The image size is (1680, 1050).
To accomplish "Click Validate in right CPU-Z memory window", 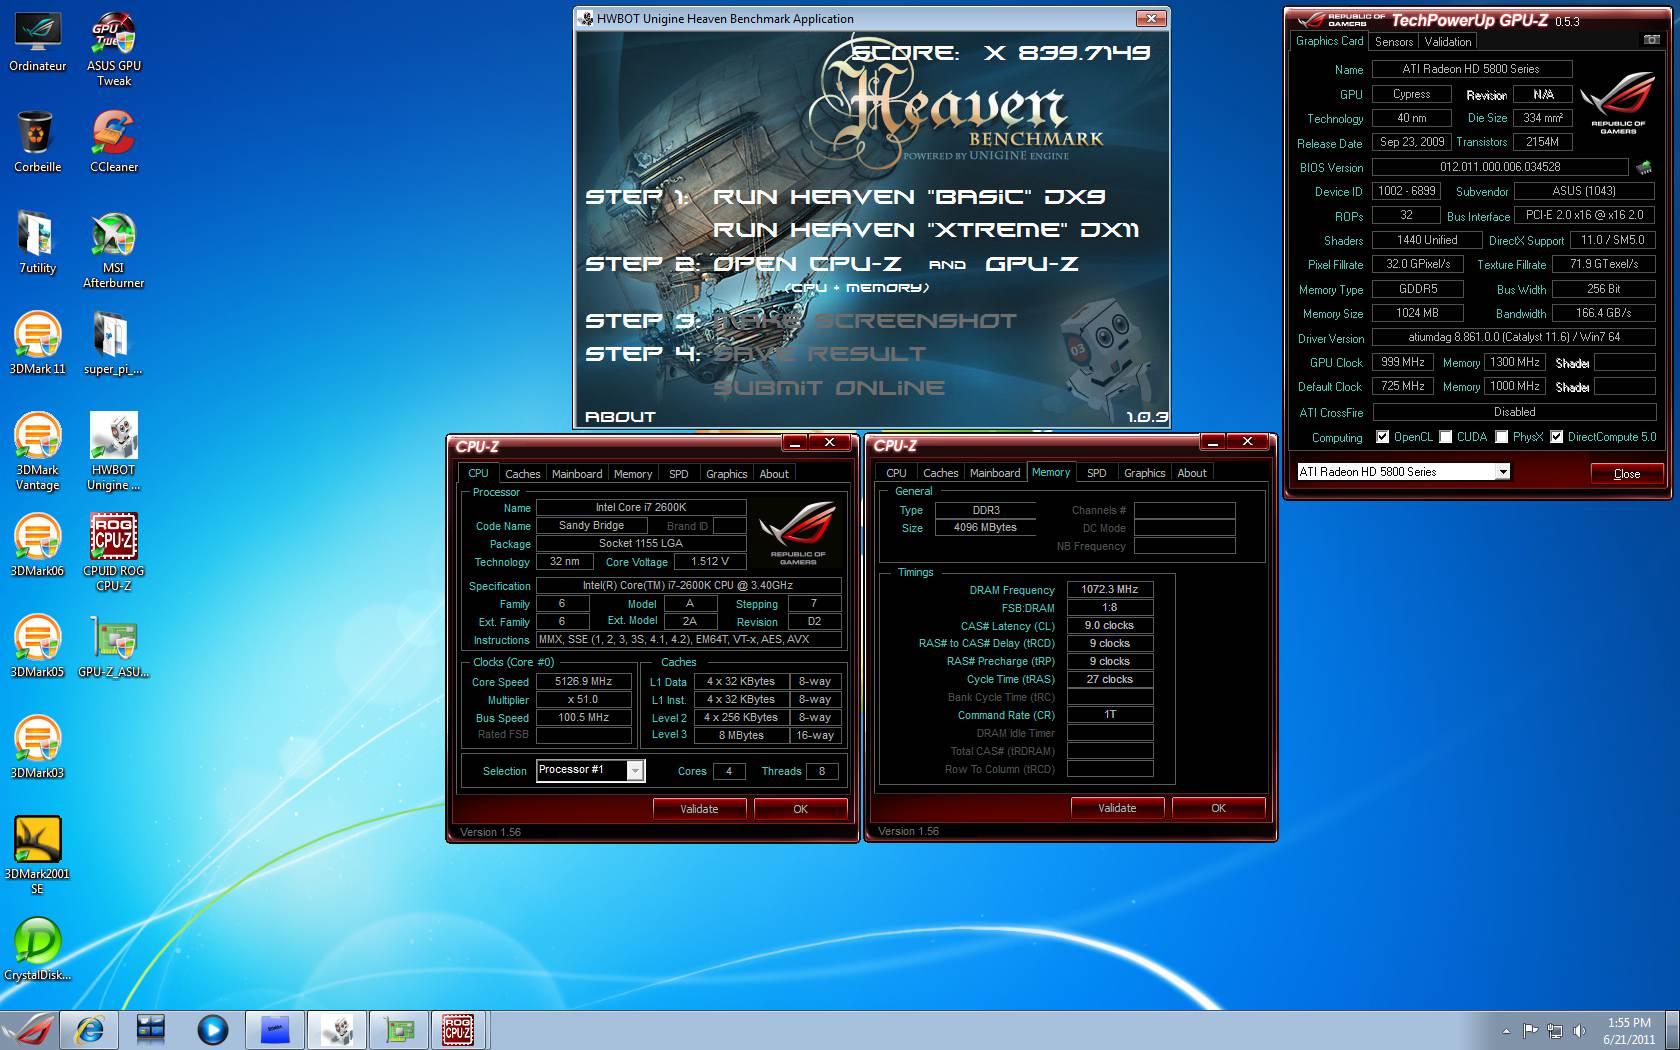I will (1117, 808).
